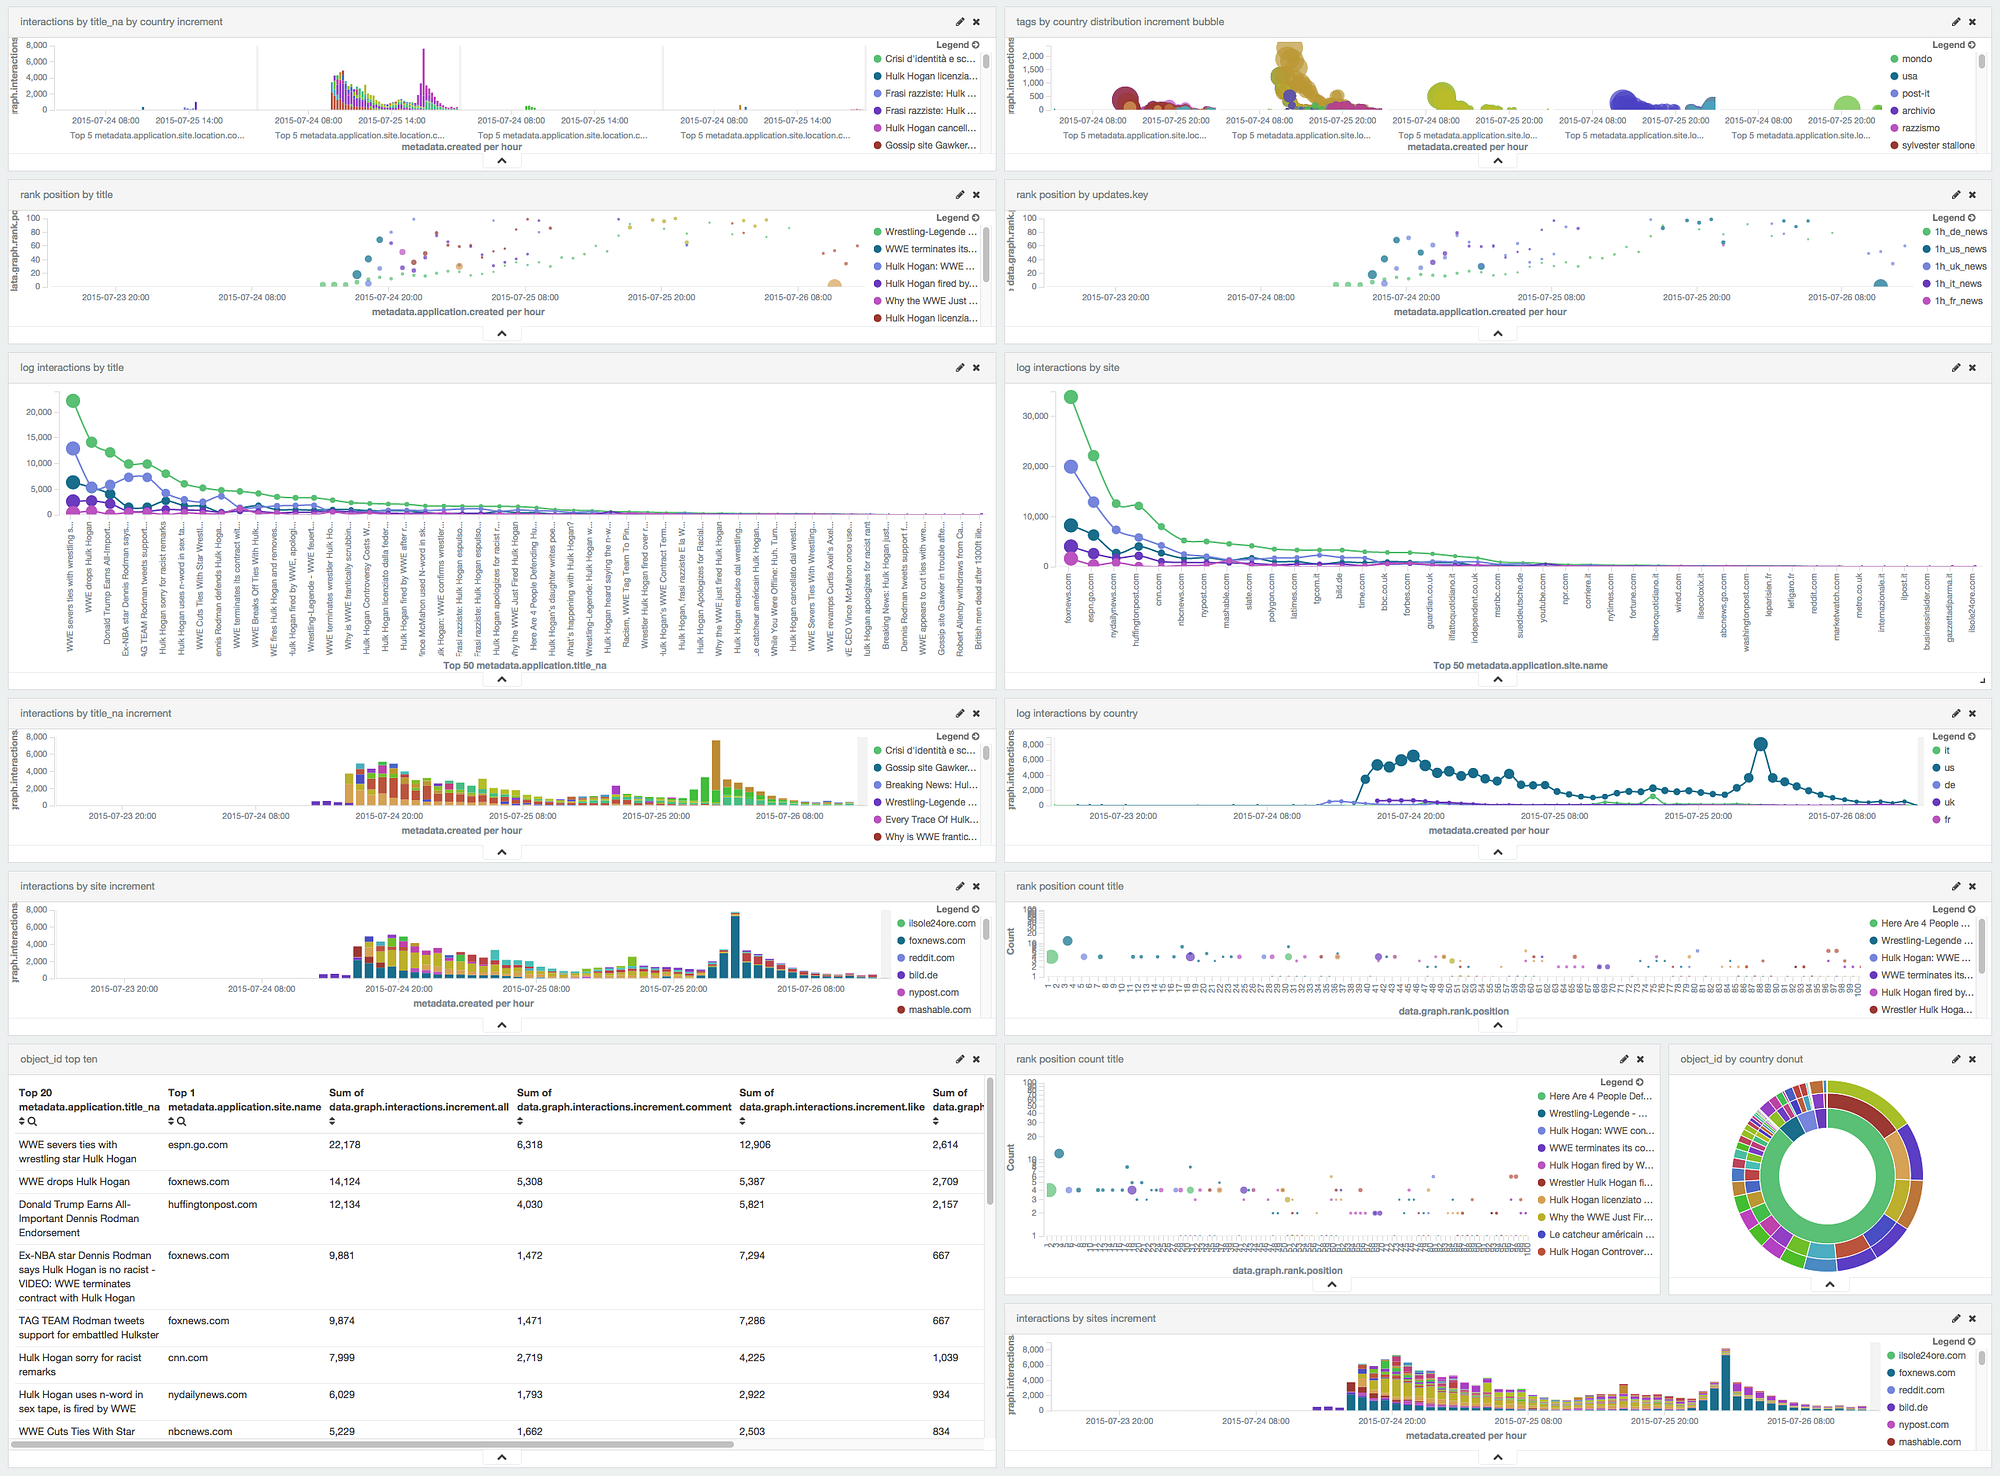Edit the 'log interactions by country' panel
The height and width of the screenshot is (1476, 2000).
point(1956,714)
